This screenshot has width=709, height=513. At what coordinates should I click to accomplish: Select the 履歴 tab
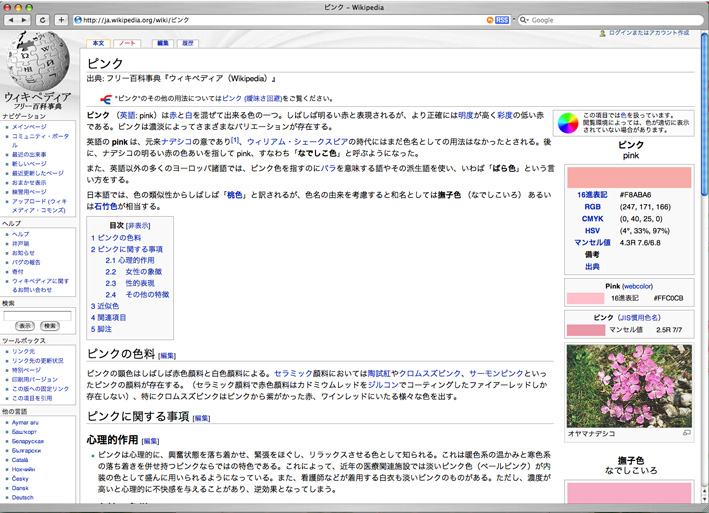point(188,43)
